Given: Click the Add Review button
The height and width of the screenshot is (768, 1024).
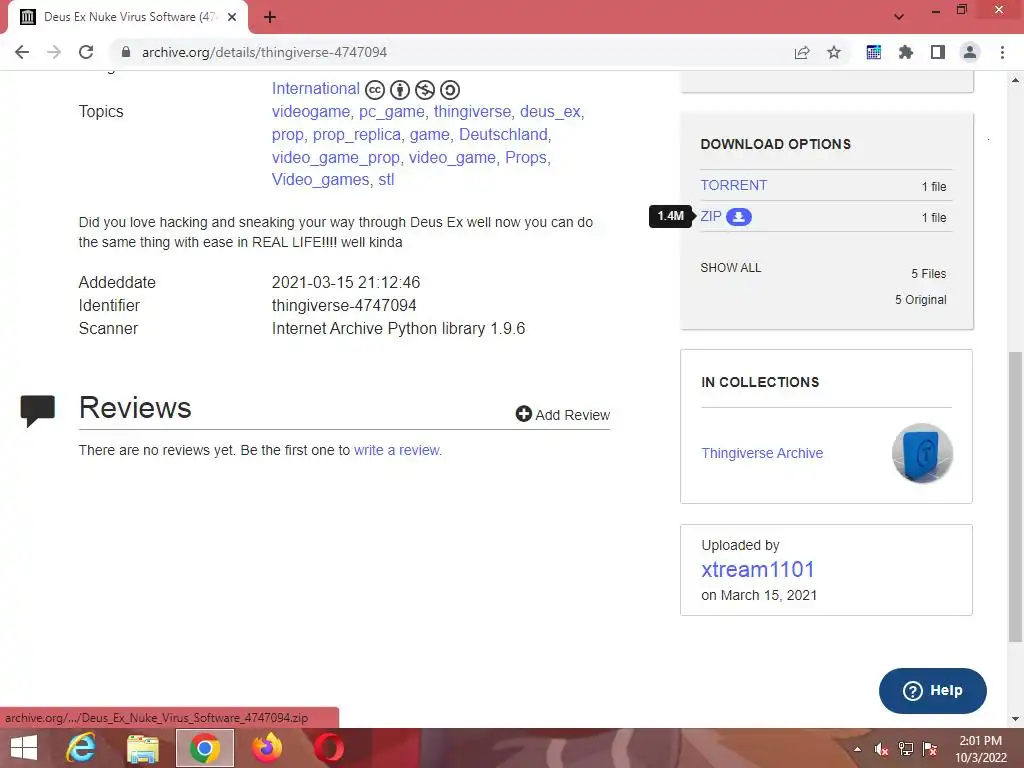Looking at the screenshot, I should (563, 415).
